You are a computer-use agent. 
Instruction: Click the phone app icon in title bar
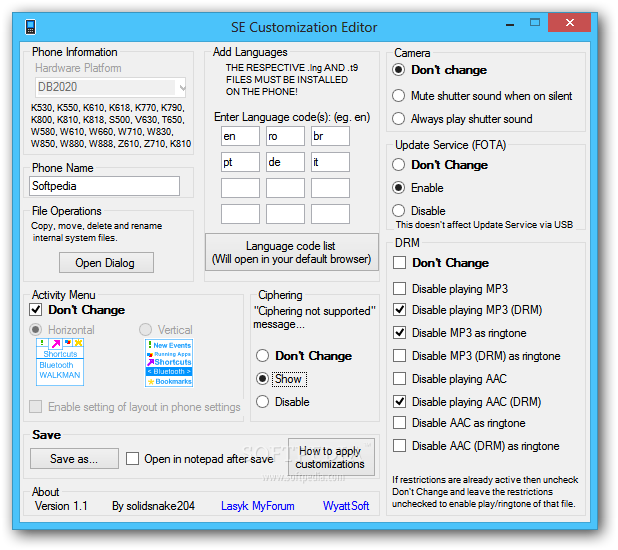click(x=30, y=27)
